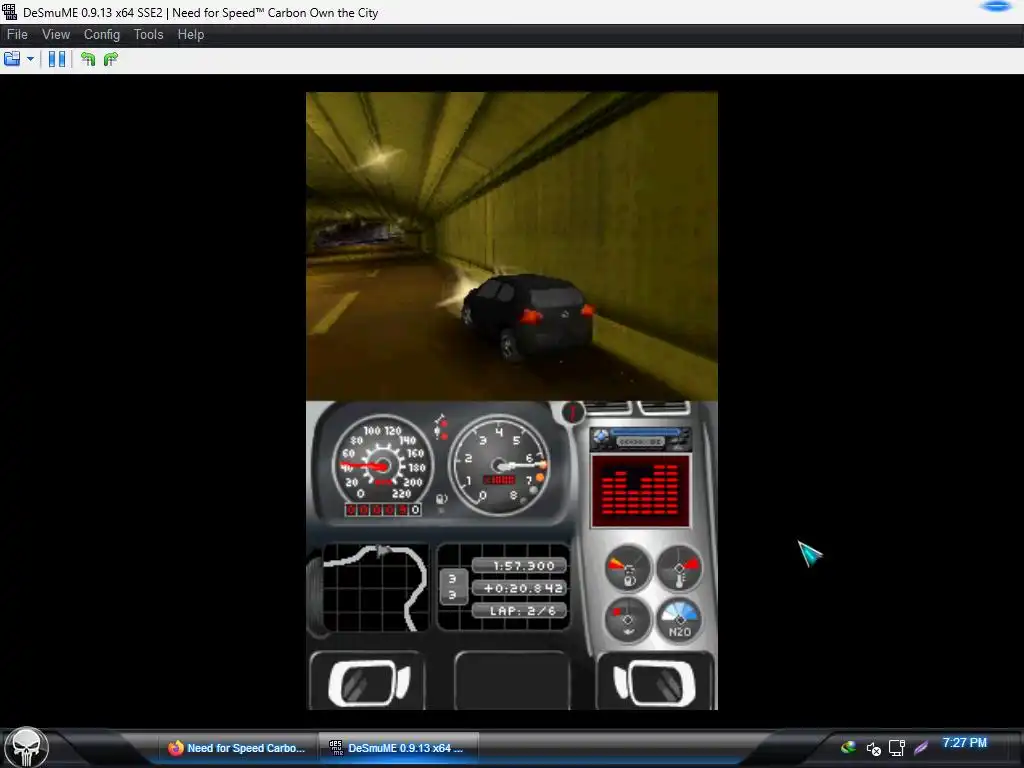Pause emulation with the pause icon
Screen dimensions: 1024x768
(57, 59)
